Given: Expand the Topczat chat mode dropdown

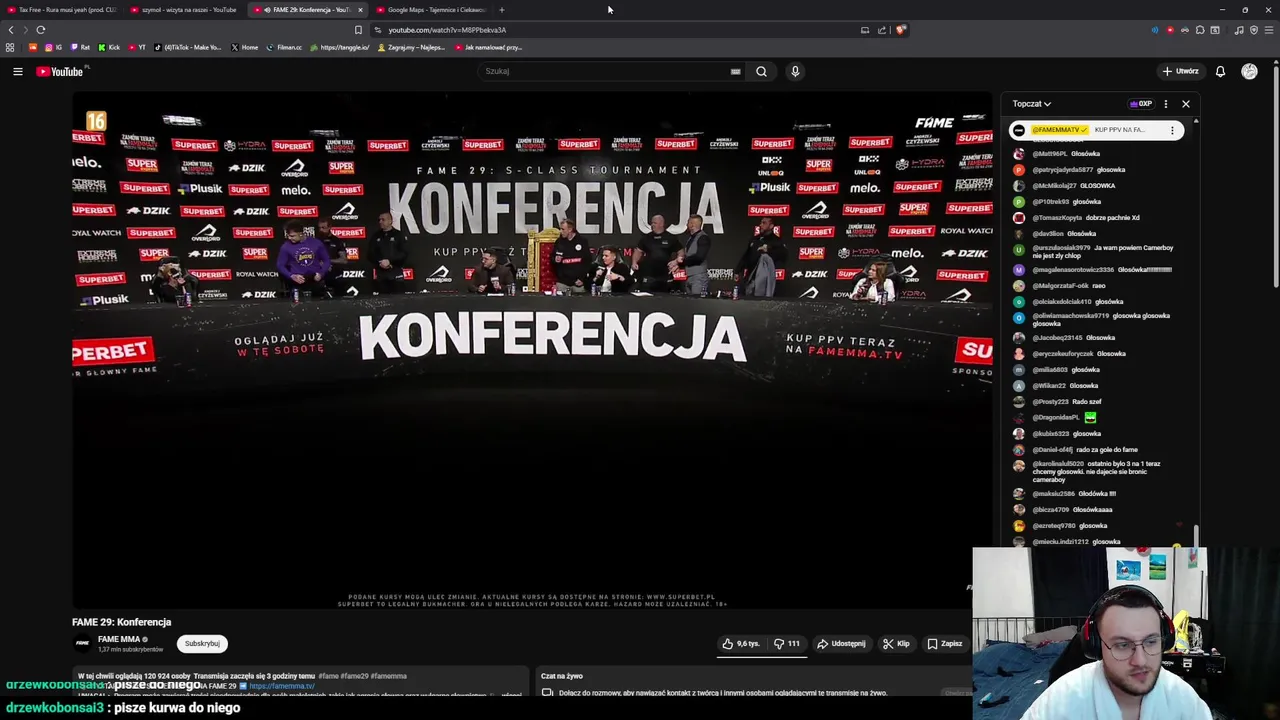Looking at the screenshot, I should tap(1031, 104).
